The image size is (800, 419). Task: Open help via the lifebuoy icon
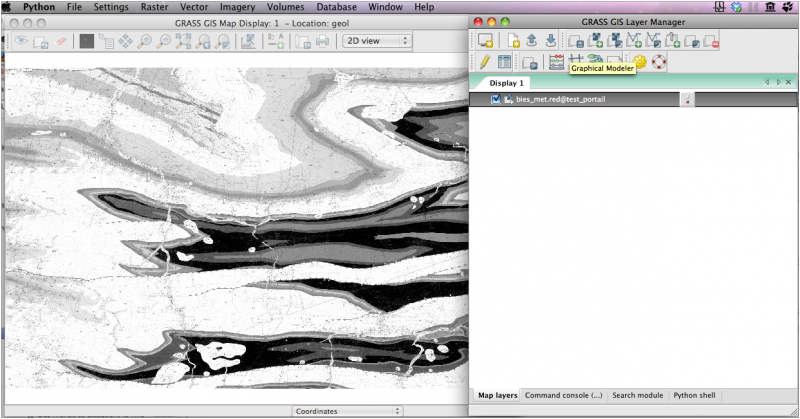click(x=658, y=62)
